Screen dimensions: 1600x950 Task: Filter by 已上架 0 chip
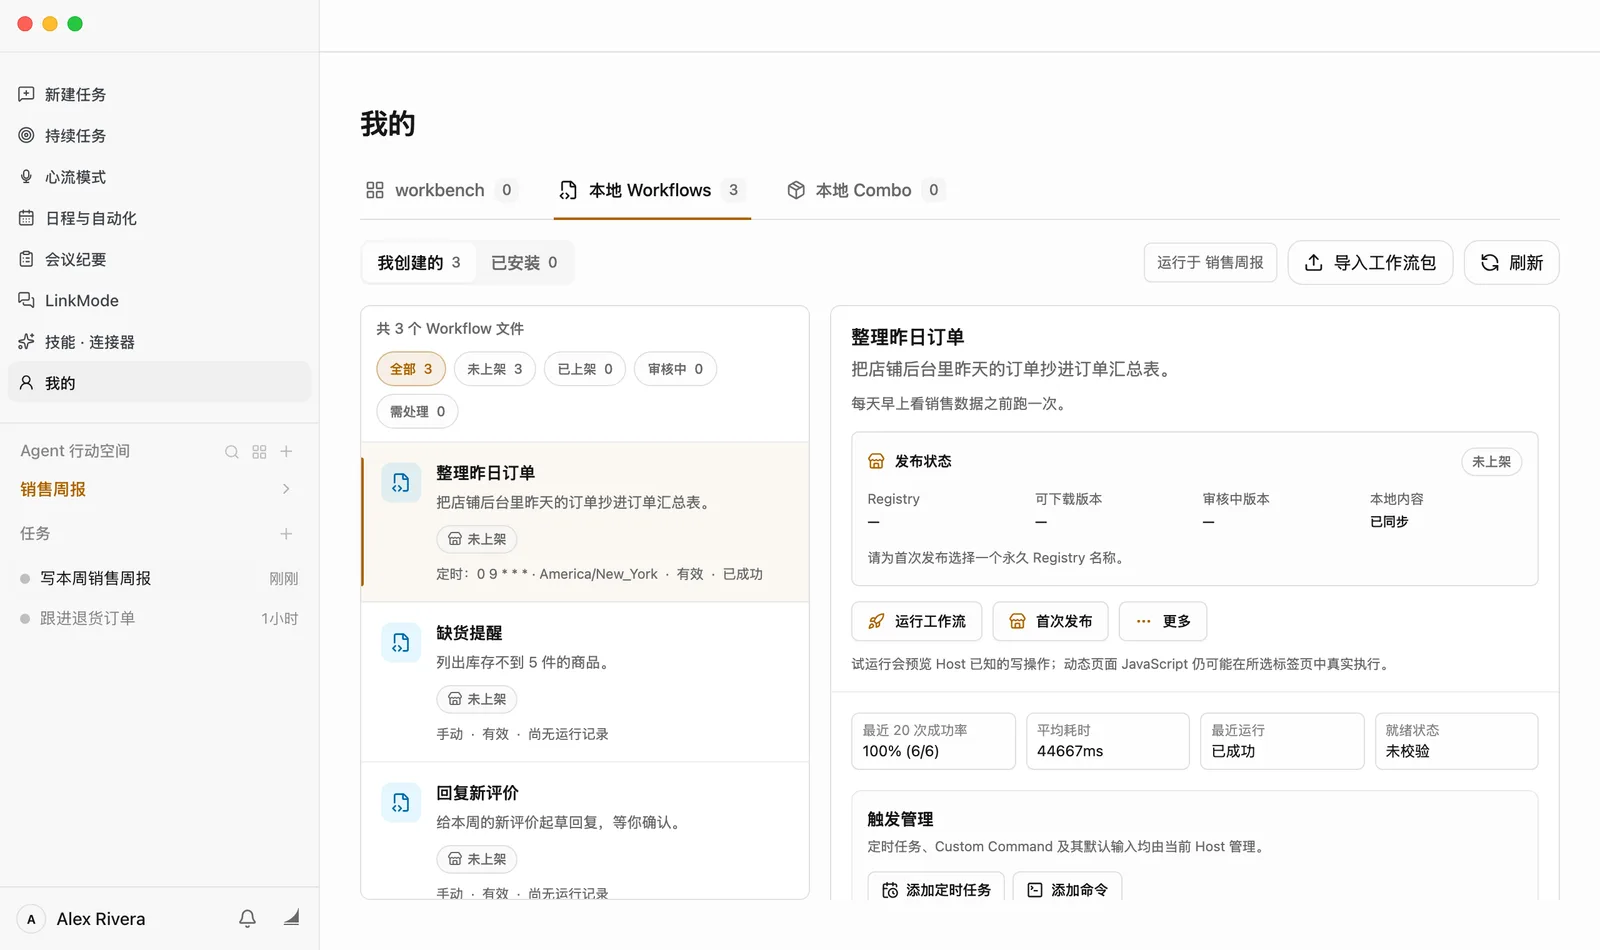pyautogui.click(x=585, y=369)
